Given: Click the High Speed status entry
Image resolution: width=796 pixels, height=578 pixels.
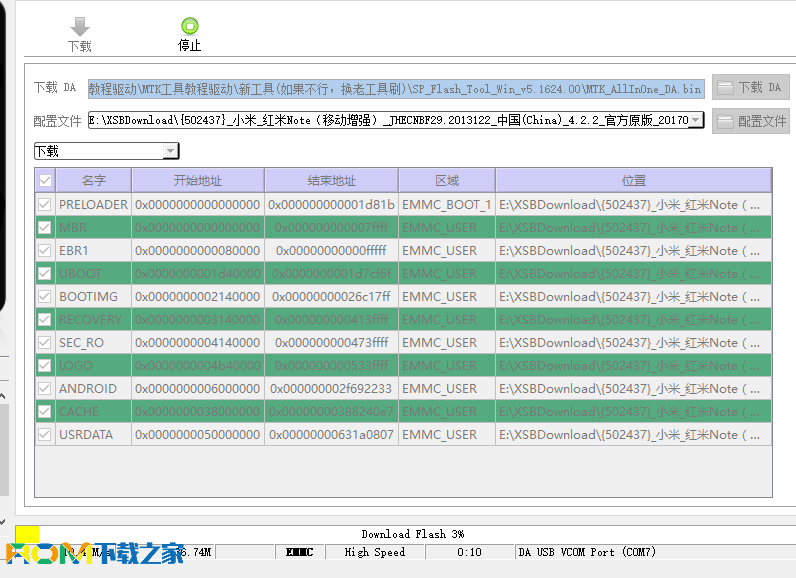Looking at the screenshot, I should click(375, 552).
